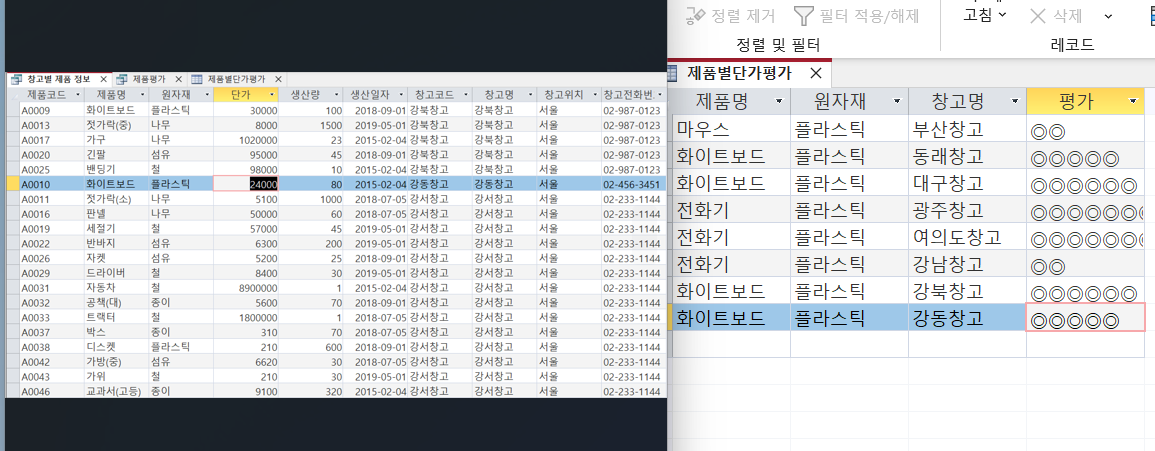Open the 고침 dropdown in ribbon
The height and width of the screenshot is (451, 1155).
point(1002,16)
